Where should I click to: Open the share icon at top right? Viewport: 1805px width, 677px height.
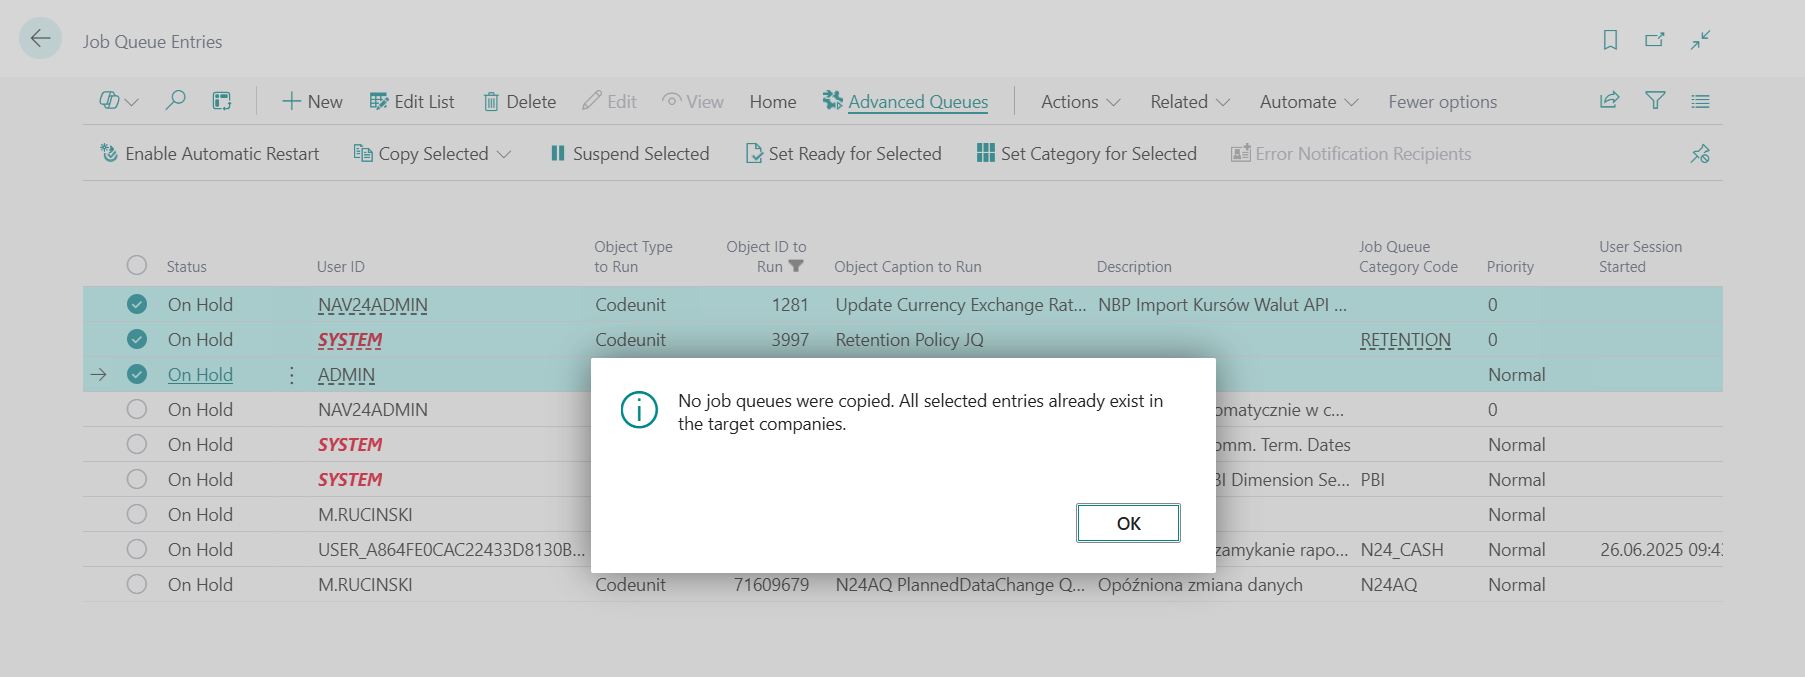1609,100
